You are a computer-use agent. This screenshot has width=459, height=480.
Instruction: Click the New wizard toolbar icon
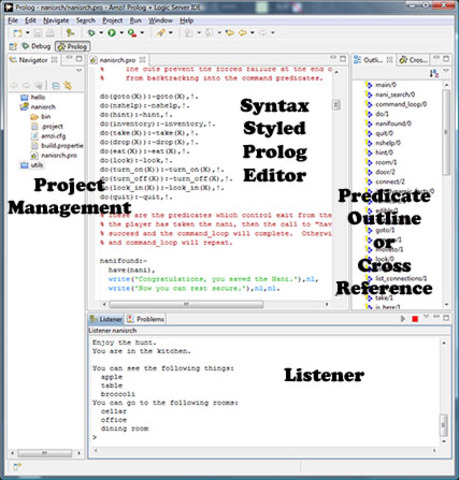(x=17, y=33)
